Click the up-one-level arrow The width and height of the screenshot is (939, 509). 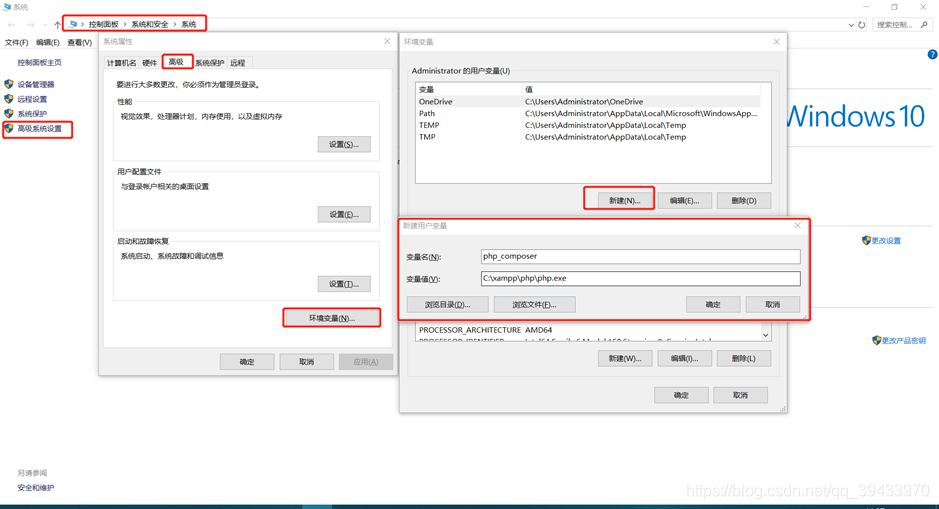[x=57, y=25]
